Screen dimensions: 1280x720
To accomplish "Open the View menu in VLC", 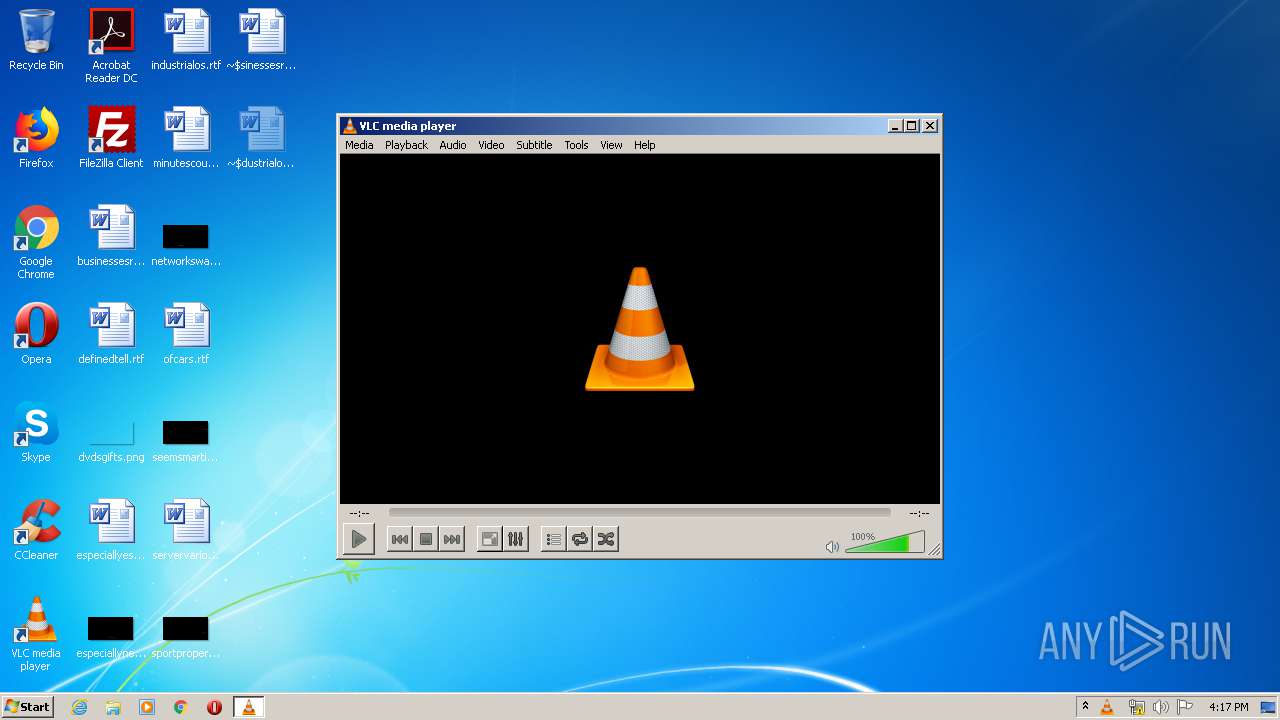I will tap(611, 145).
